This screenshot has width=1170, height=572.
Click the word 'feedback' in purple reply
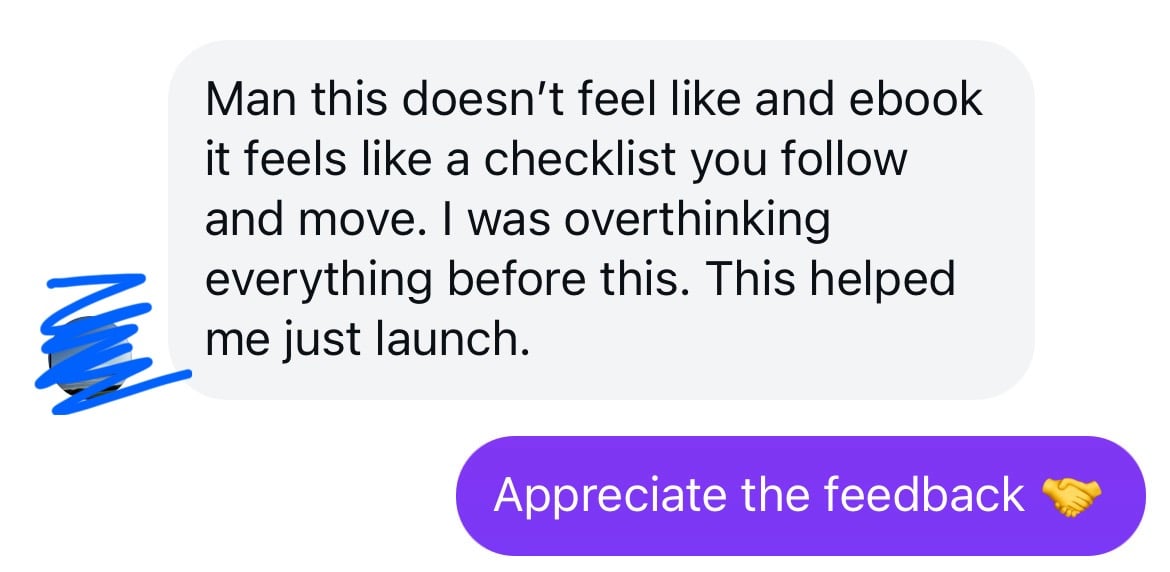(925, 495)
